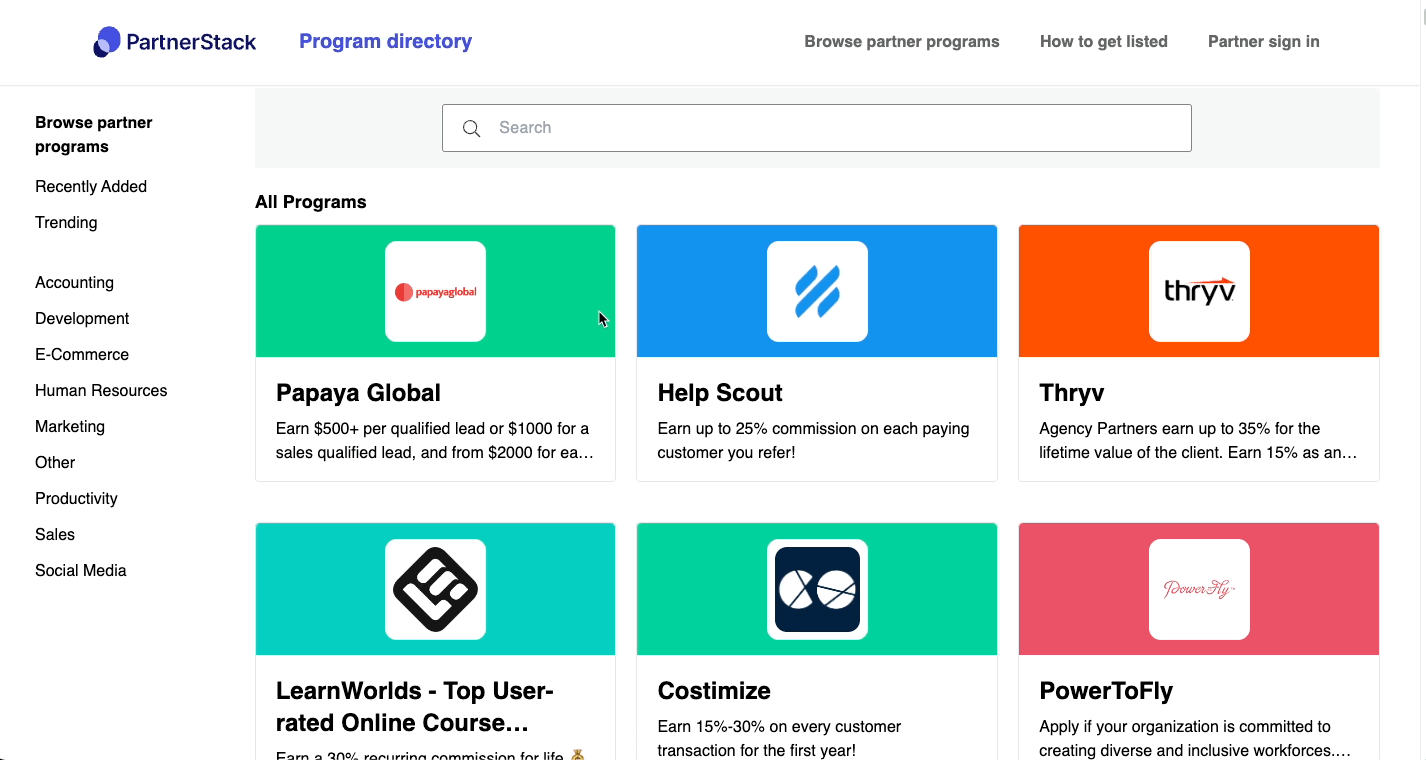Click the PowerToFly card title
1426x760 pixels.
coord(1106,691)
